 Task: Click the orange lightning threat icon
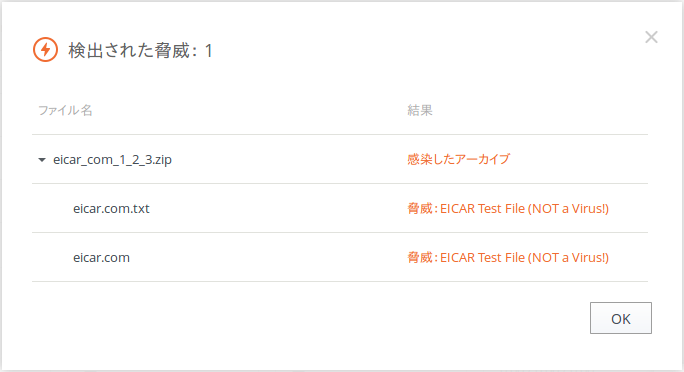point(45,50)
